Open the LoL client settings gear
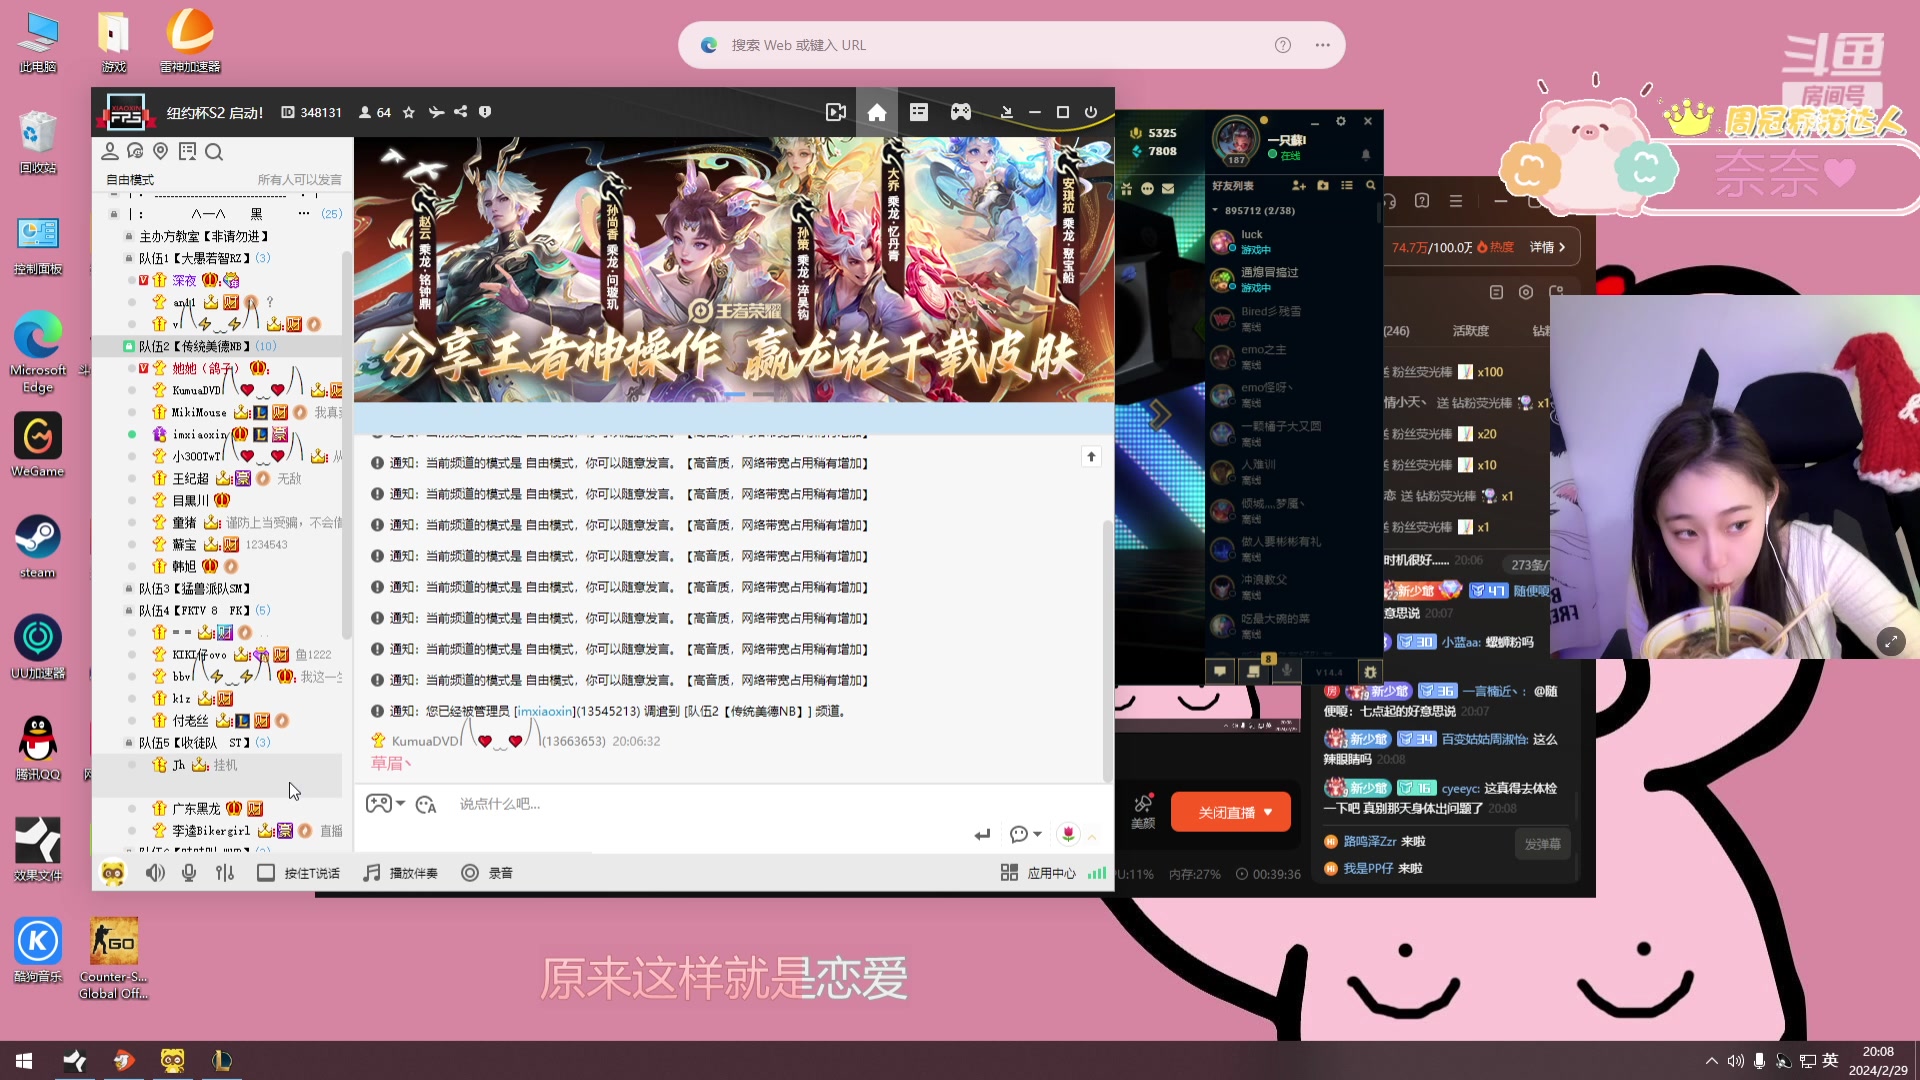This screenshot has width=1920, height=1080. click(1341, 121)
